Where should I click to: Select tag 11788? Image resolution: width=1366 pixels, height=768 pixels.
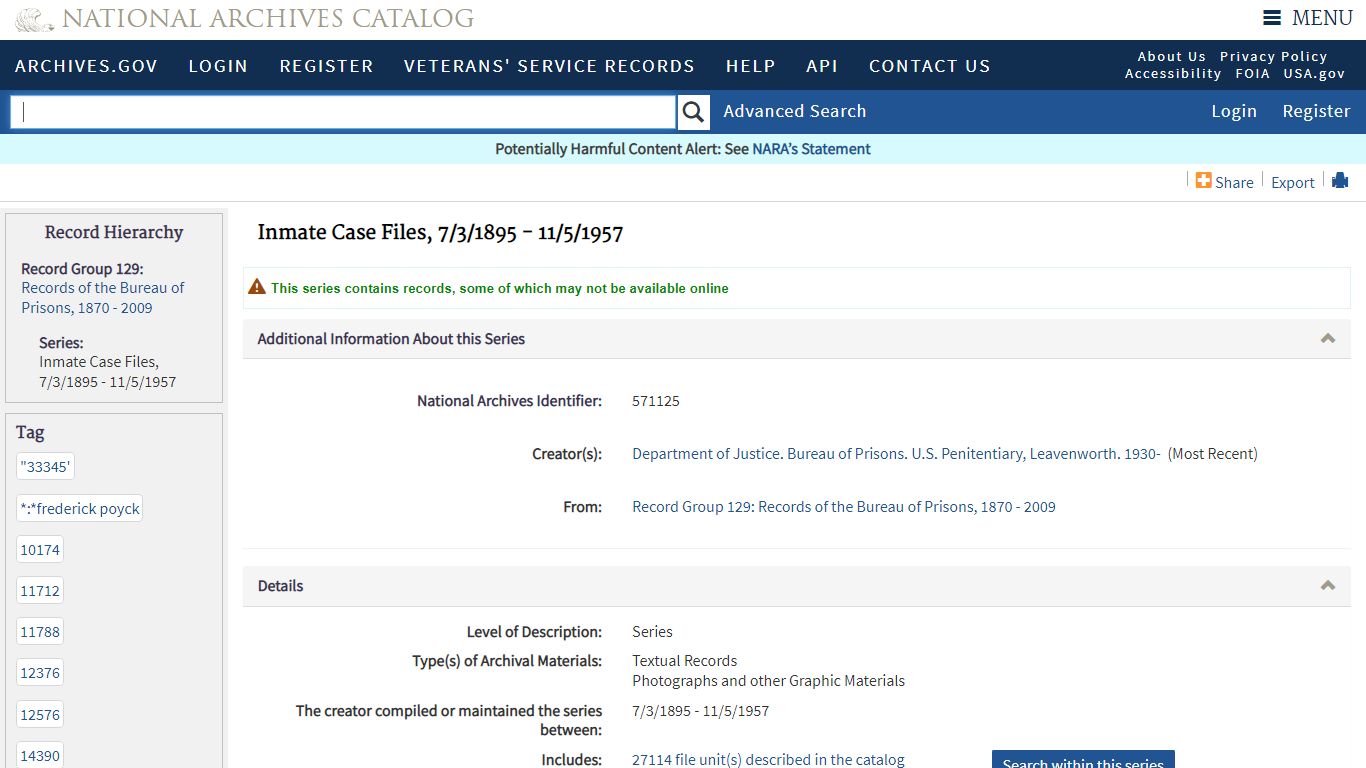tap(40, 632)
